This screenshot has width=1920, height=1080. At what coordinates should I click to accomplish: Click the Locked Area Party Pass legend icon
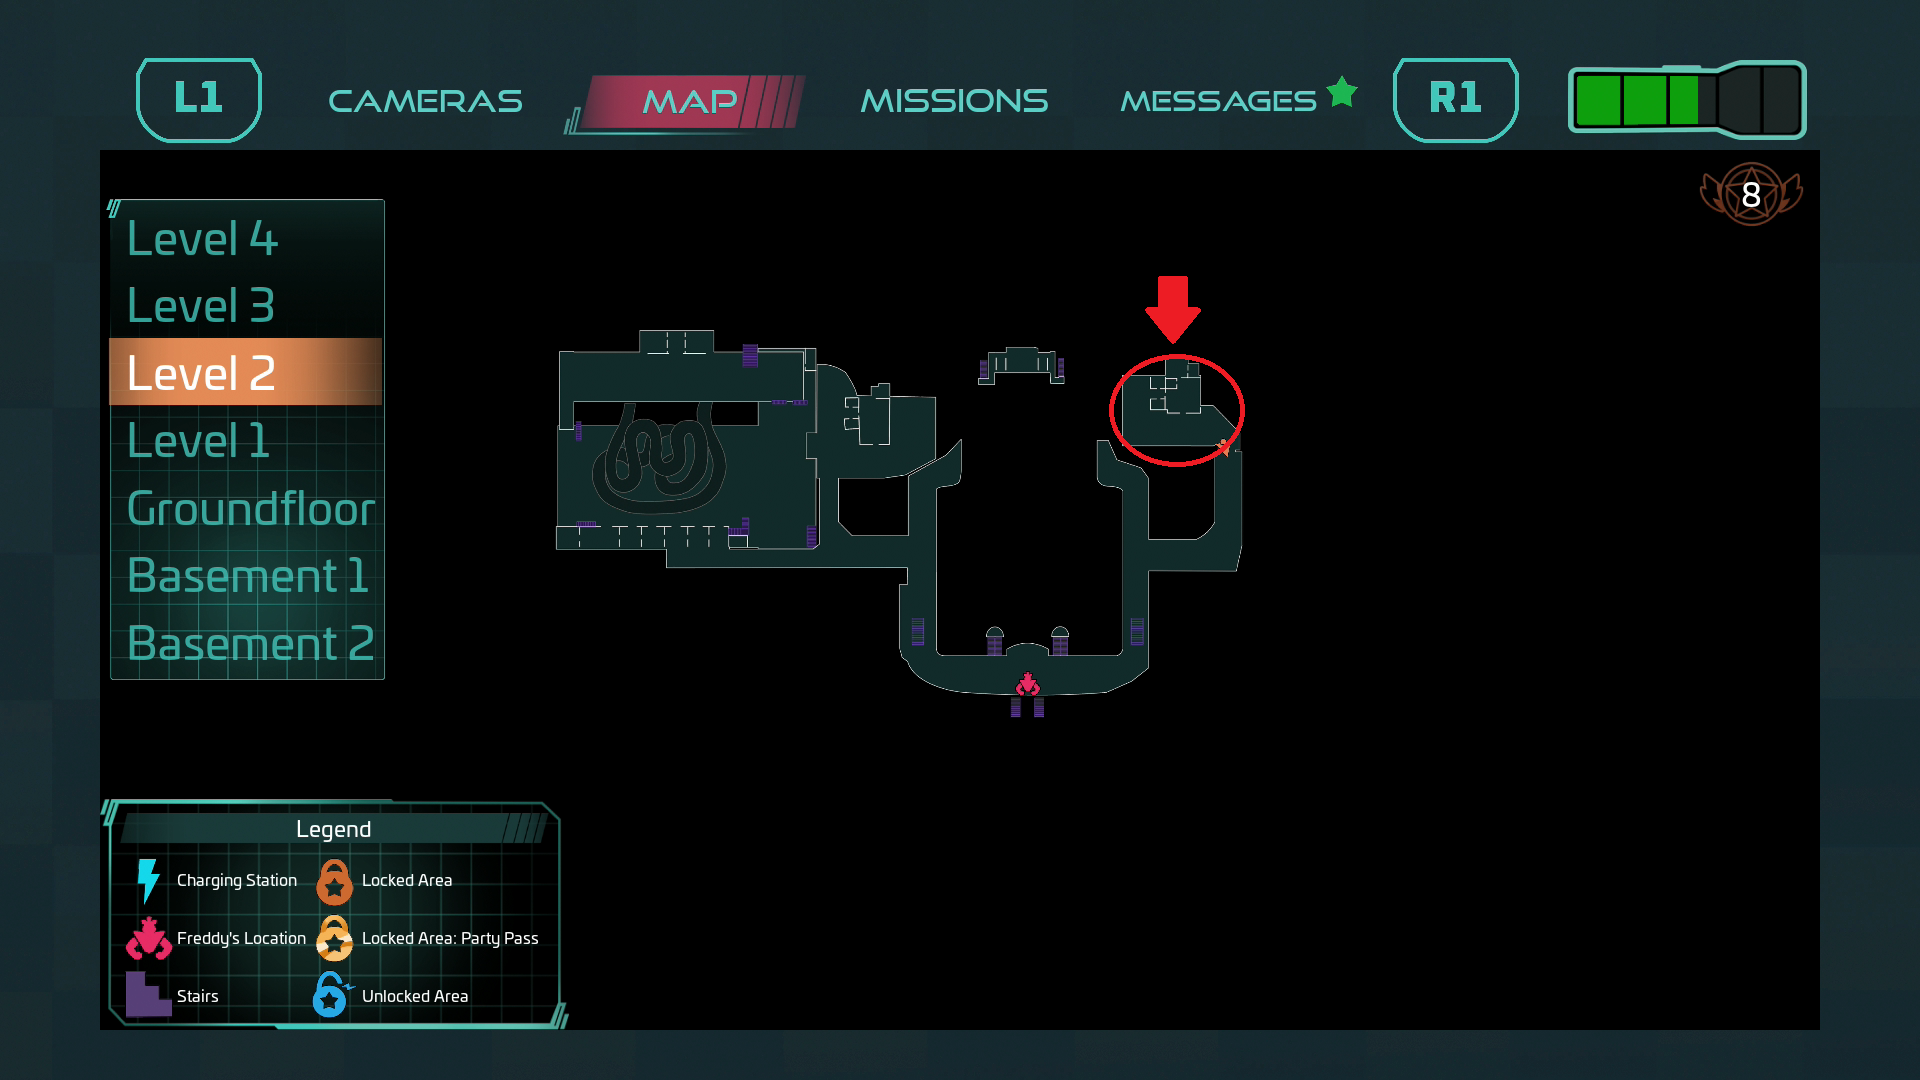pyautogui.click(x=335, y=938)
